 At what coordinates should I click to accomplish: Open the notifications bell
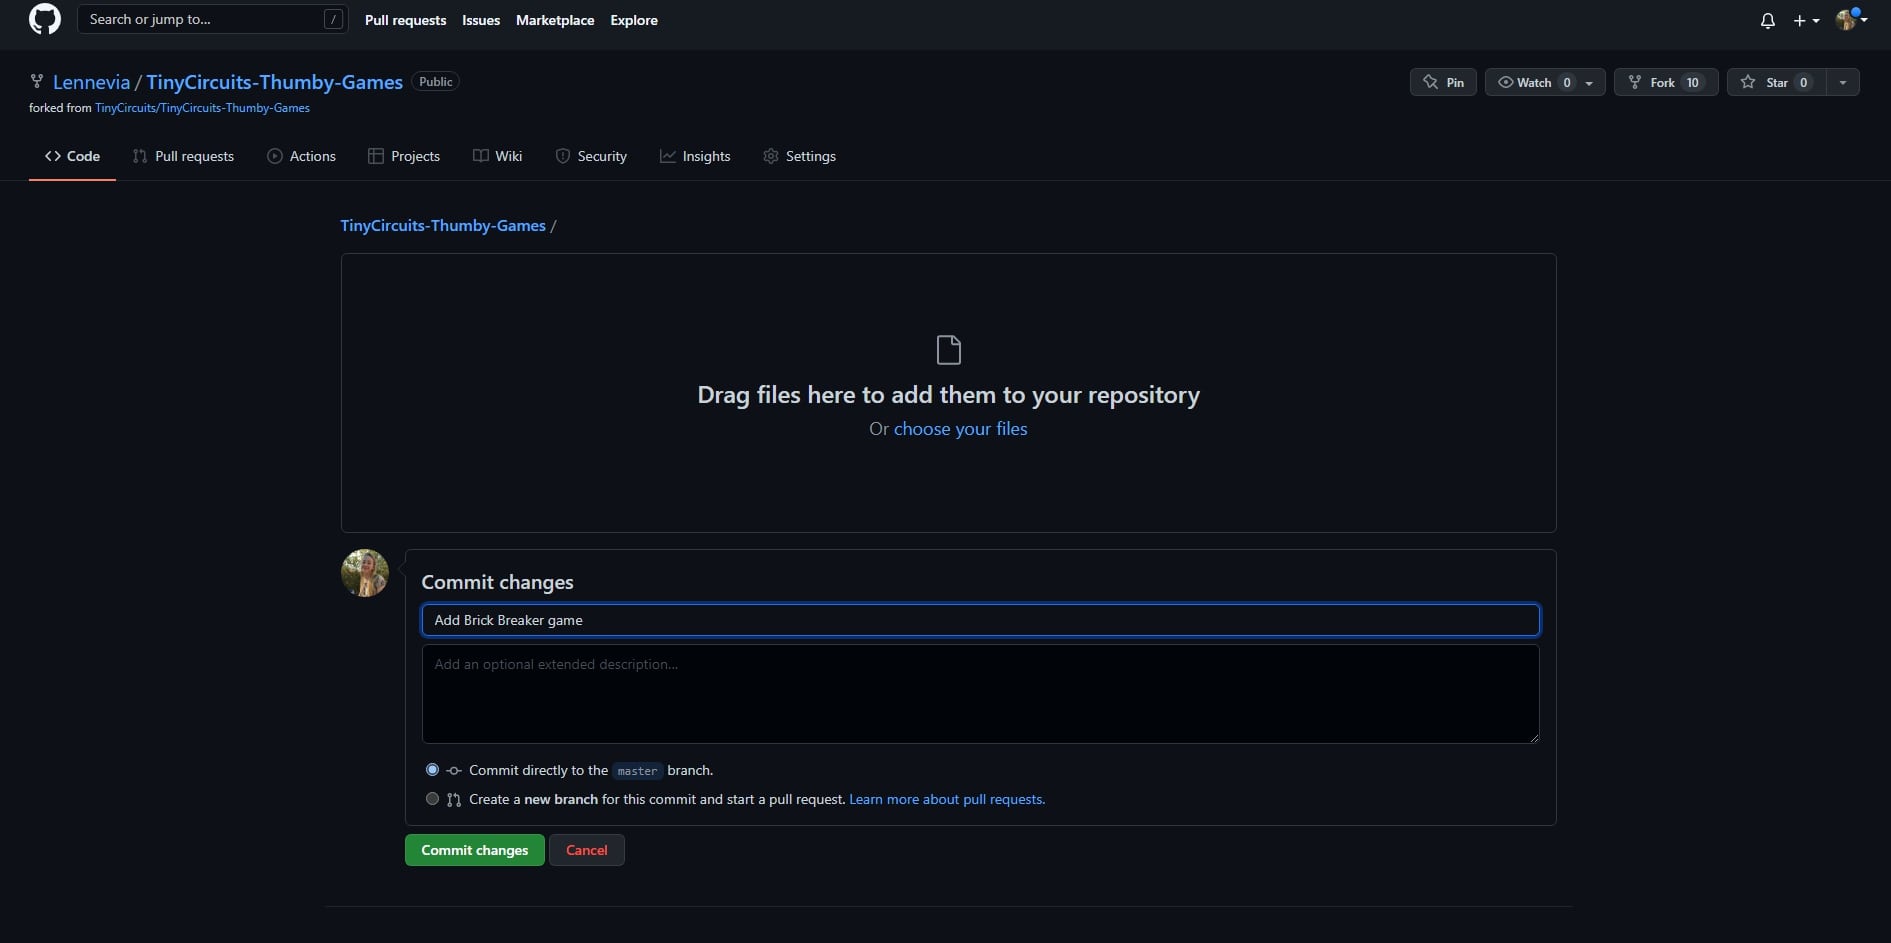1767,21
